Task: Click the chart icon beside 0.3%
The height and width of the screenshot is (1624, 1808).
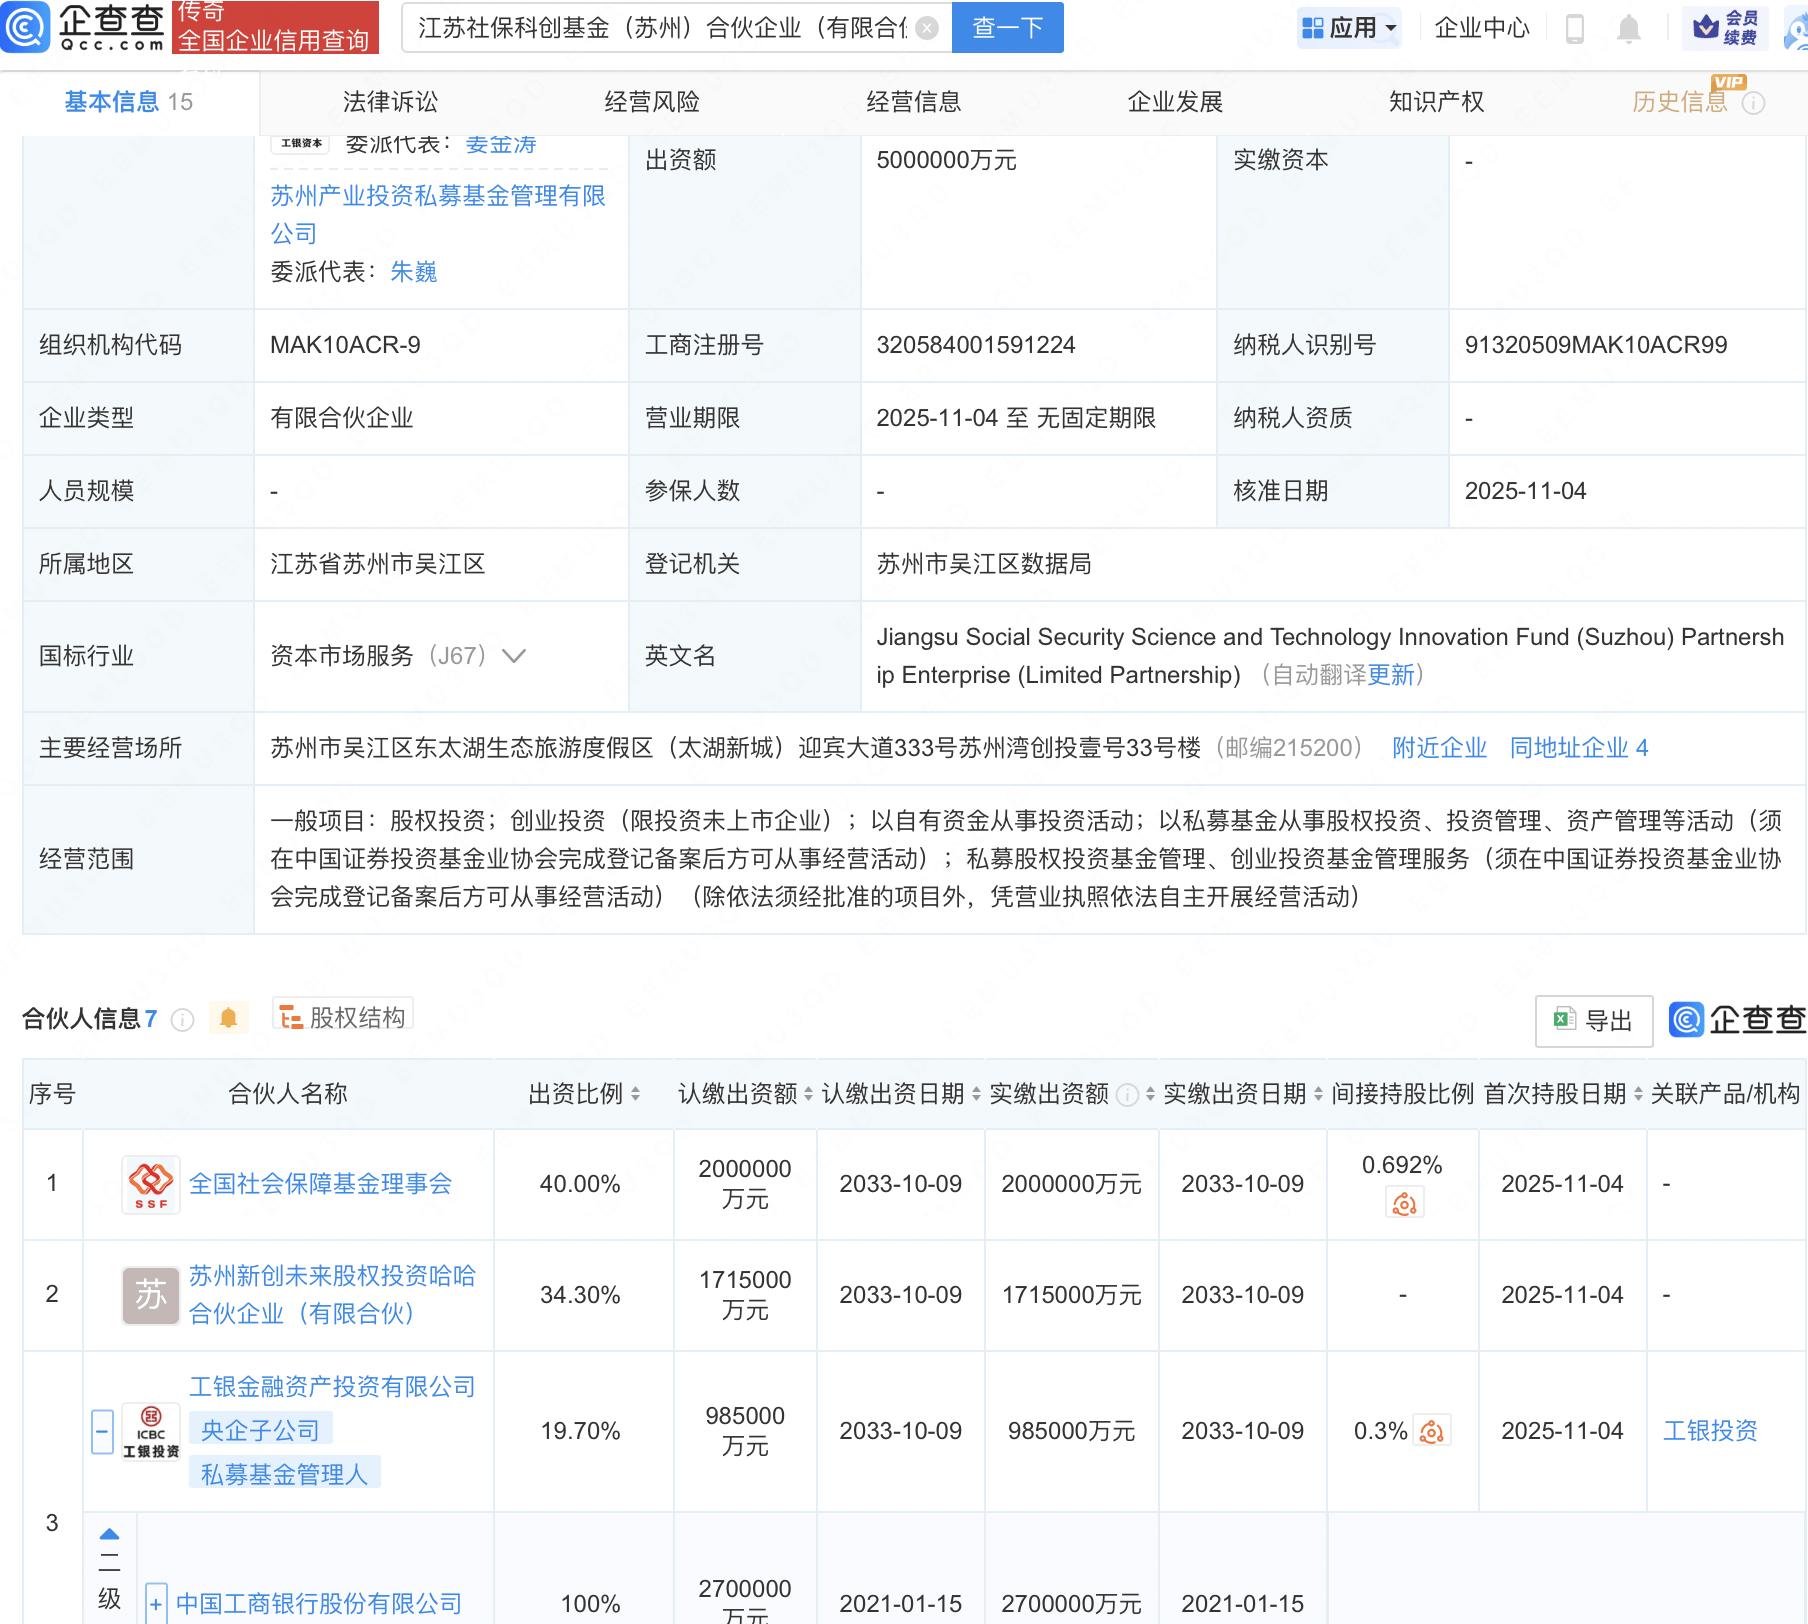Action: point(1431,1432)
